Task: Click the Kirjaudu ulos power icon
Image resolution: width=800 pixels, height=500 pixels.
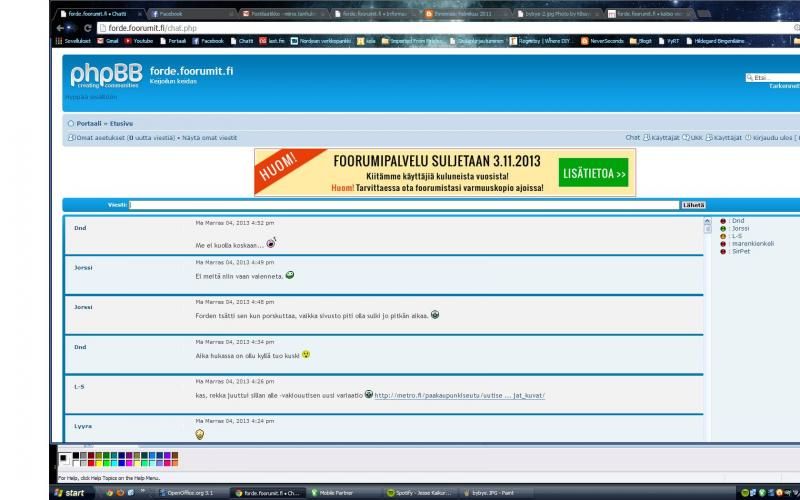Action: pyautogui.click(x=748, y=138)
